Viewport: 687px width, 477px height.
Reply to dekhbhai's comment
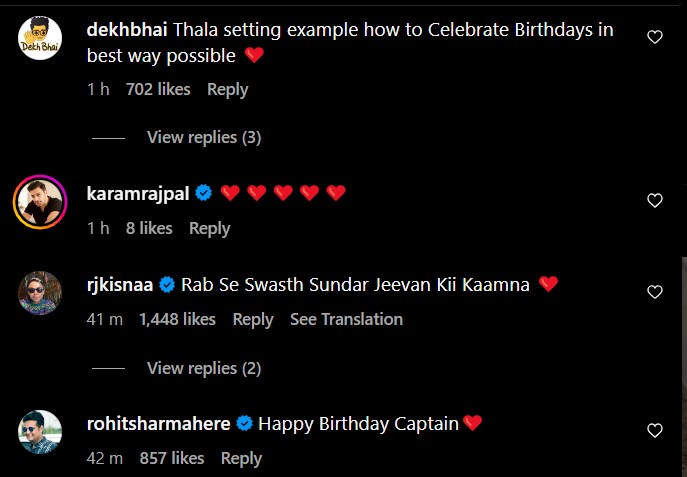(227, 89)
